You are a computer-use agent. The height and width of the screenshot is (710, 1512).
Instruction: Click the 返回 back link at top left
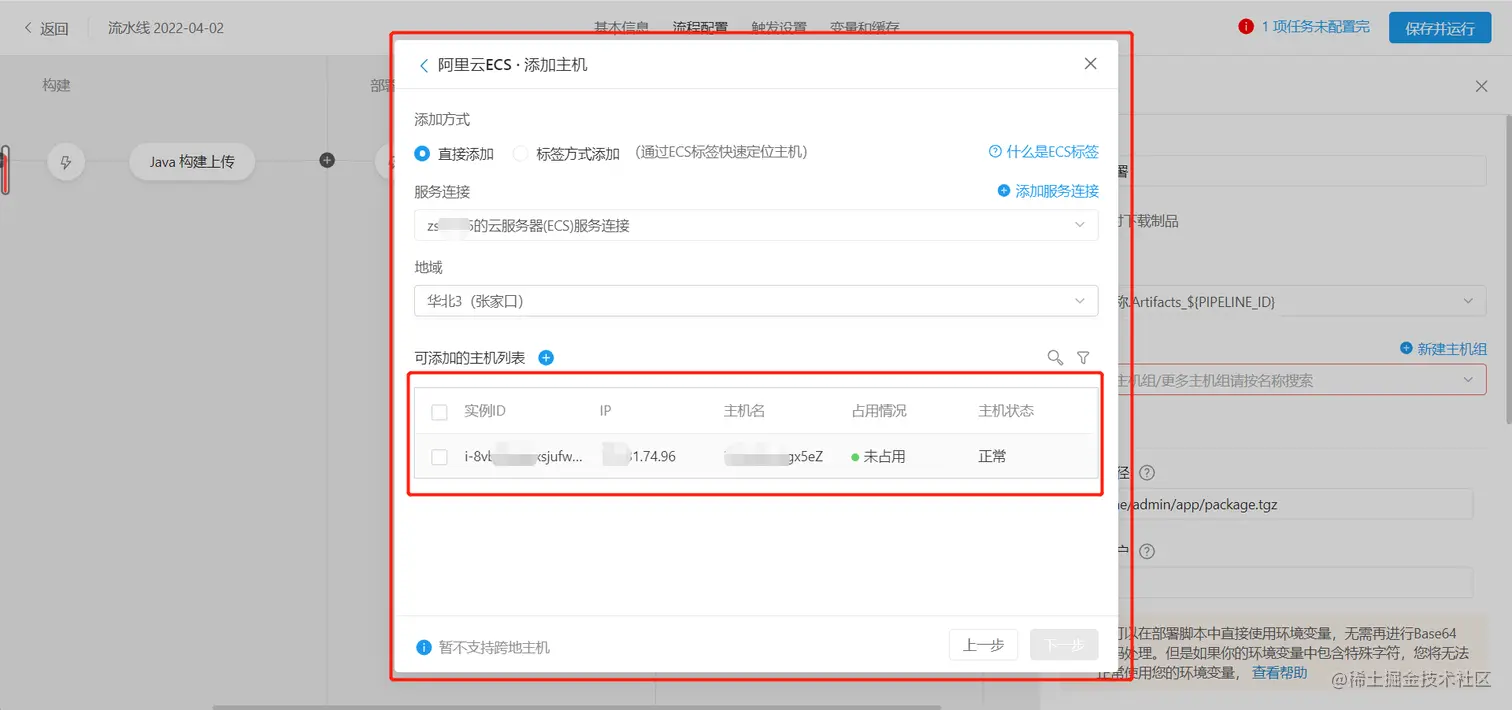[x=46, y=28]
